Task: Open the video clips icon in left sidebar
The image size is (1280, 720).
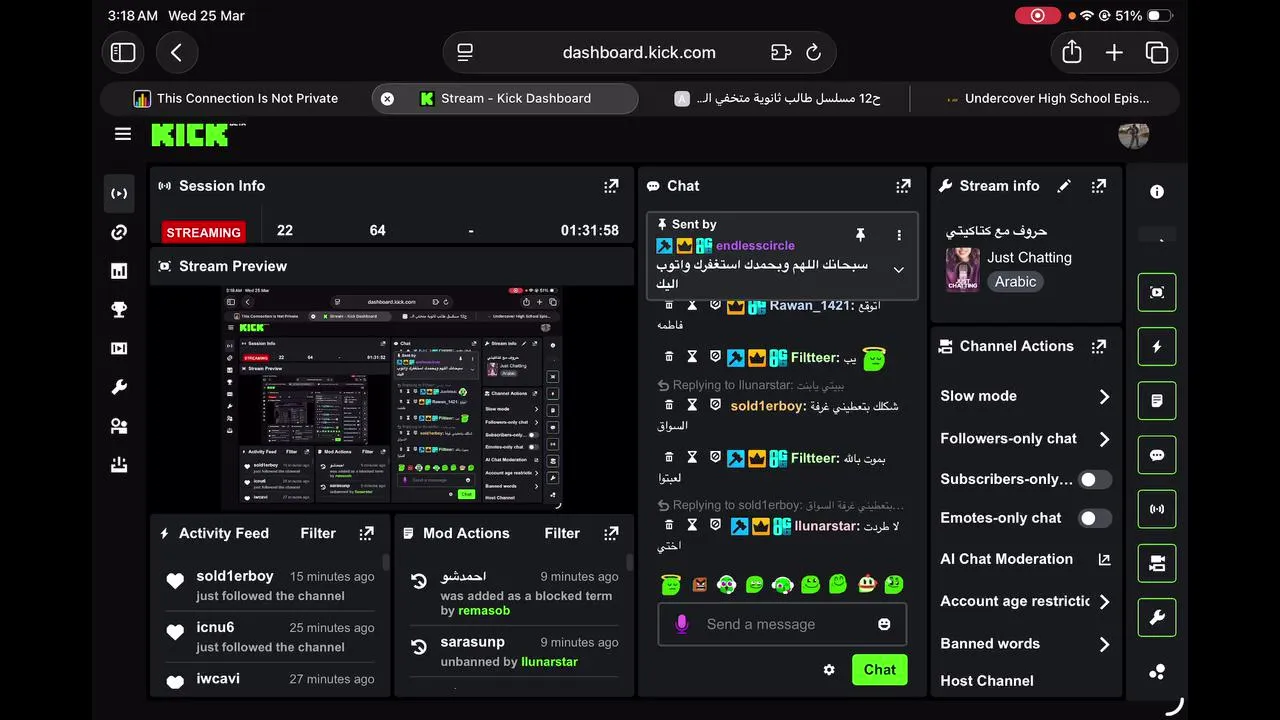Action: [119, 349]
